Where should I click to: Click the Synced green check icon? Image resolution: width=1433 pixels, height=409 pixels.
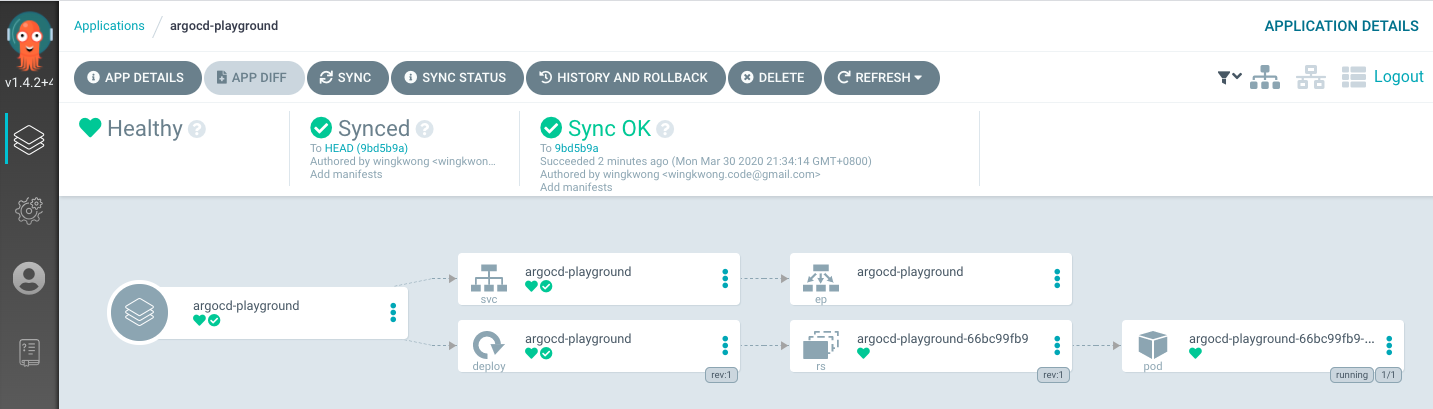[x=321, y=128]
